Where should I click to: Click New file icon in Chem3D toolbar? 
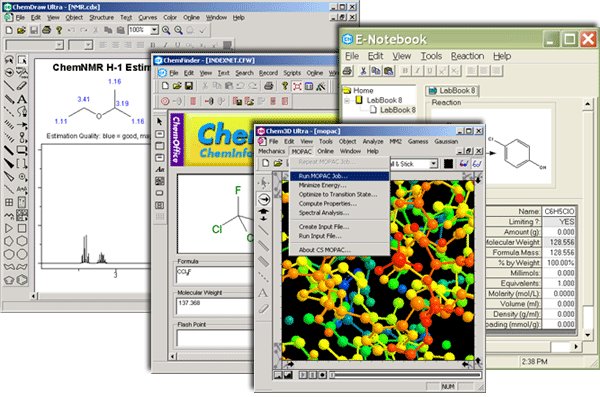266,163
